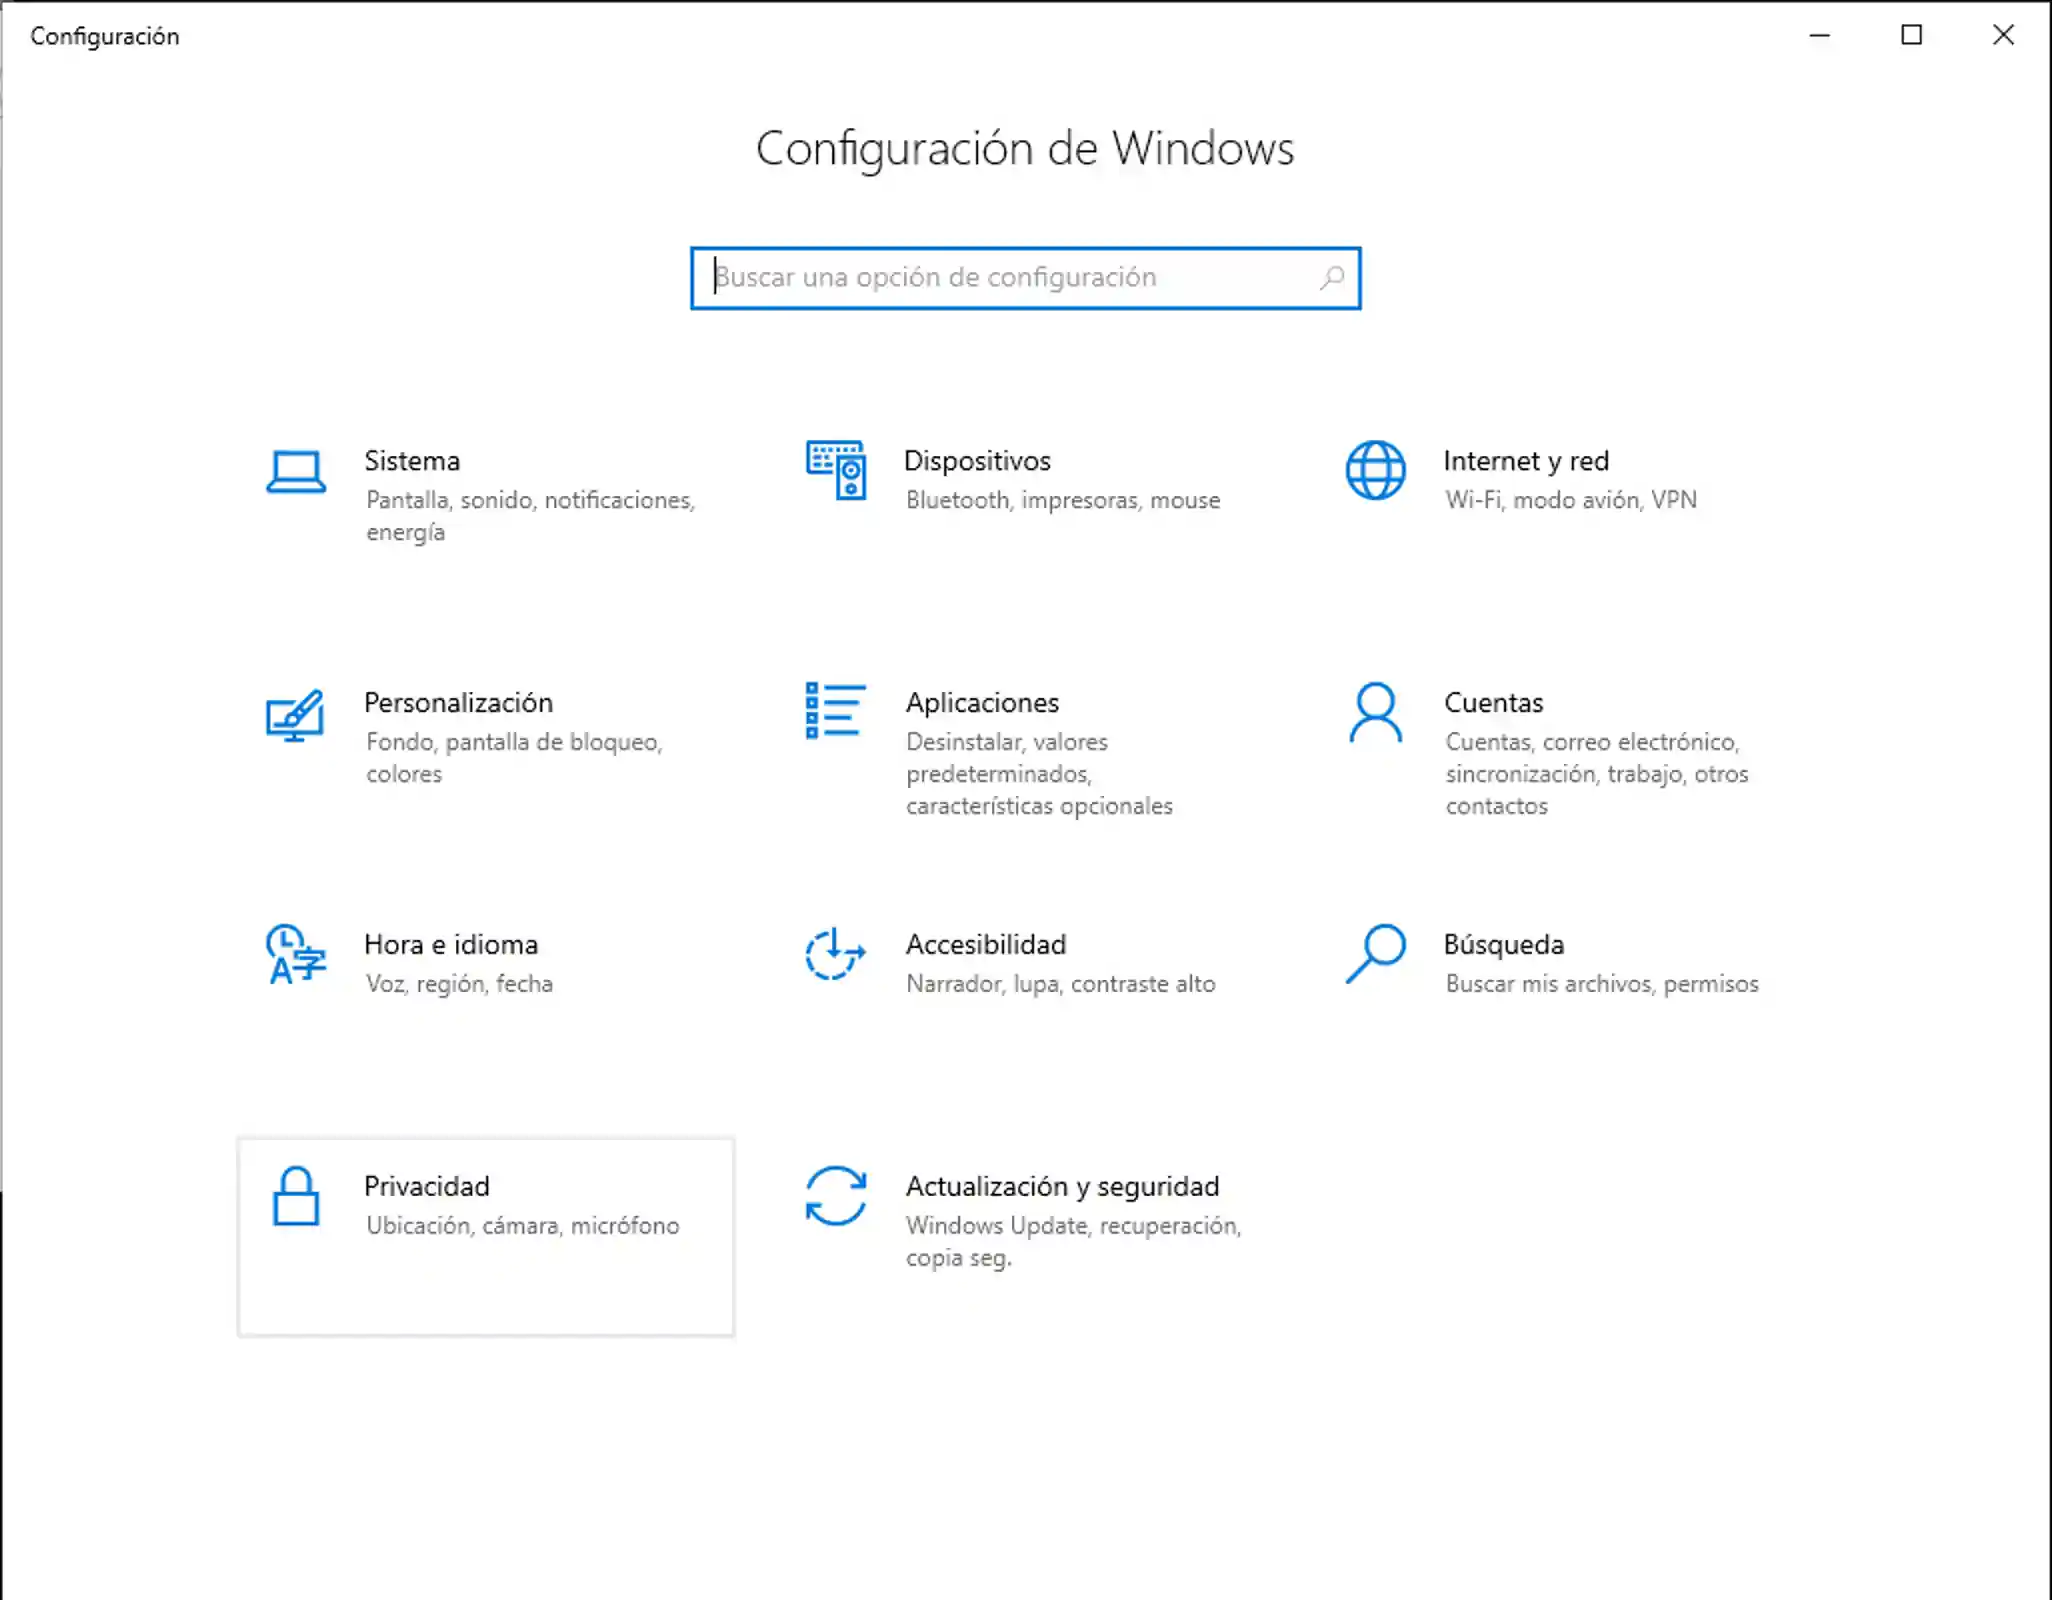
Task: Go to Internet y red settings
Action: click(1525, 461)
